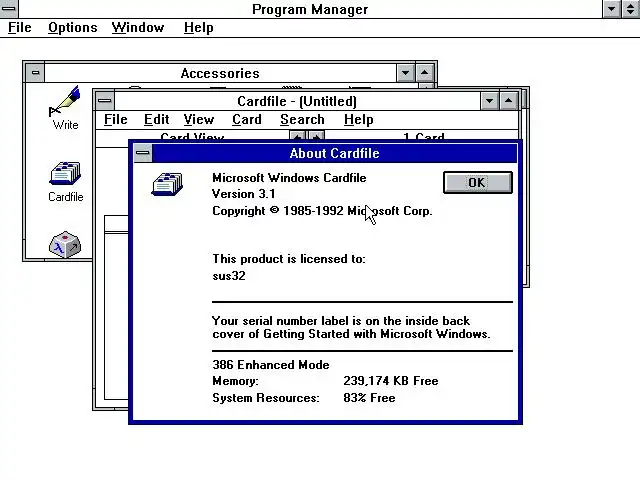Image resolution: width=640 pixels, height=480 pixels.
Task: Minimize the Cardfile window
Action: (489, 101)
